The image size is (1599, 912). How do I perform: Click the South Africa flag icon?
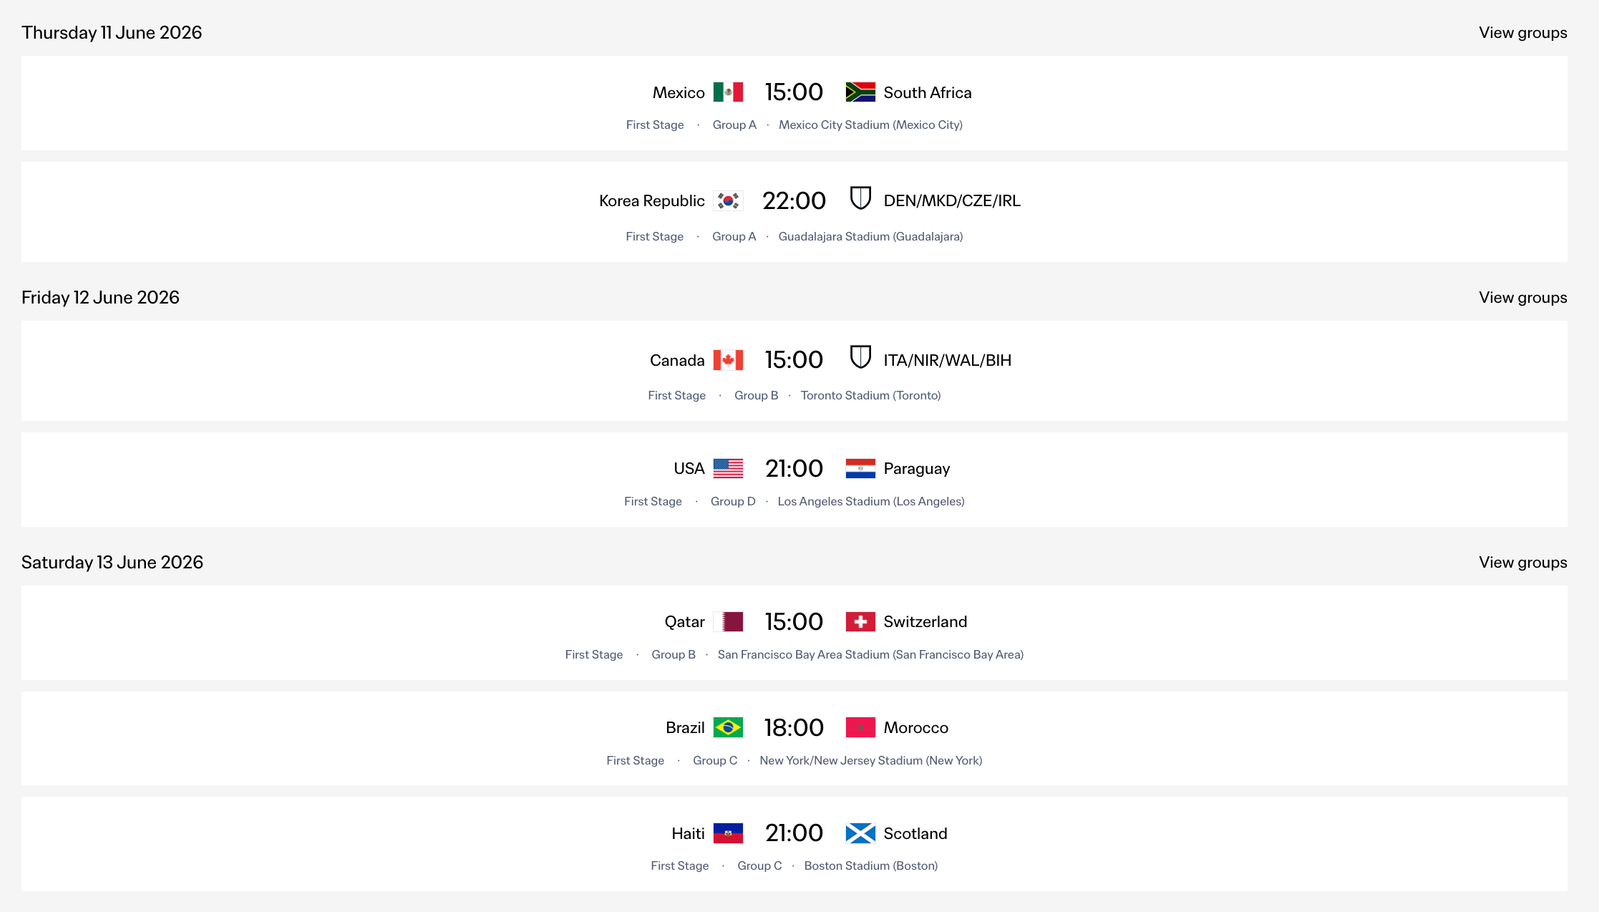click(x=860, y=93)
